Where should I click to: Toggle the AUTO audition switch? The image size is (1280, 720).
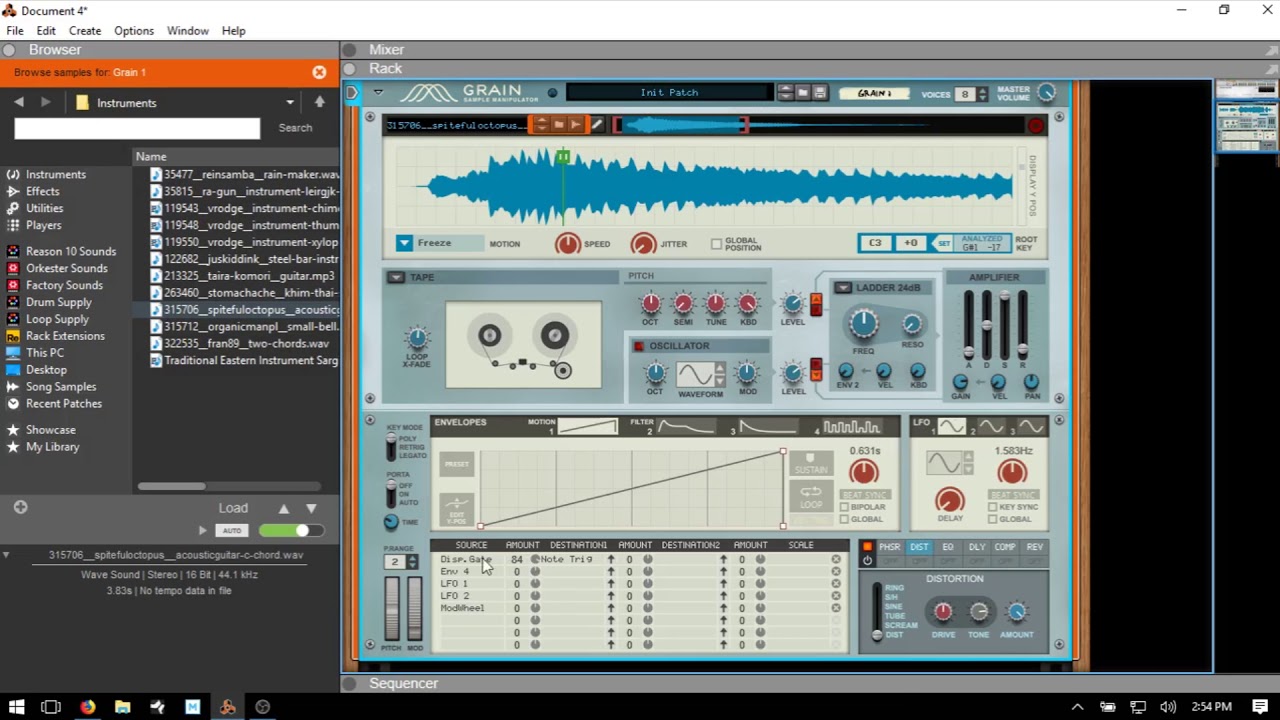pyautogui.click(x=233, y=531)
